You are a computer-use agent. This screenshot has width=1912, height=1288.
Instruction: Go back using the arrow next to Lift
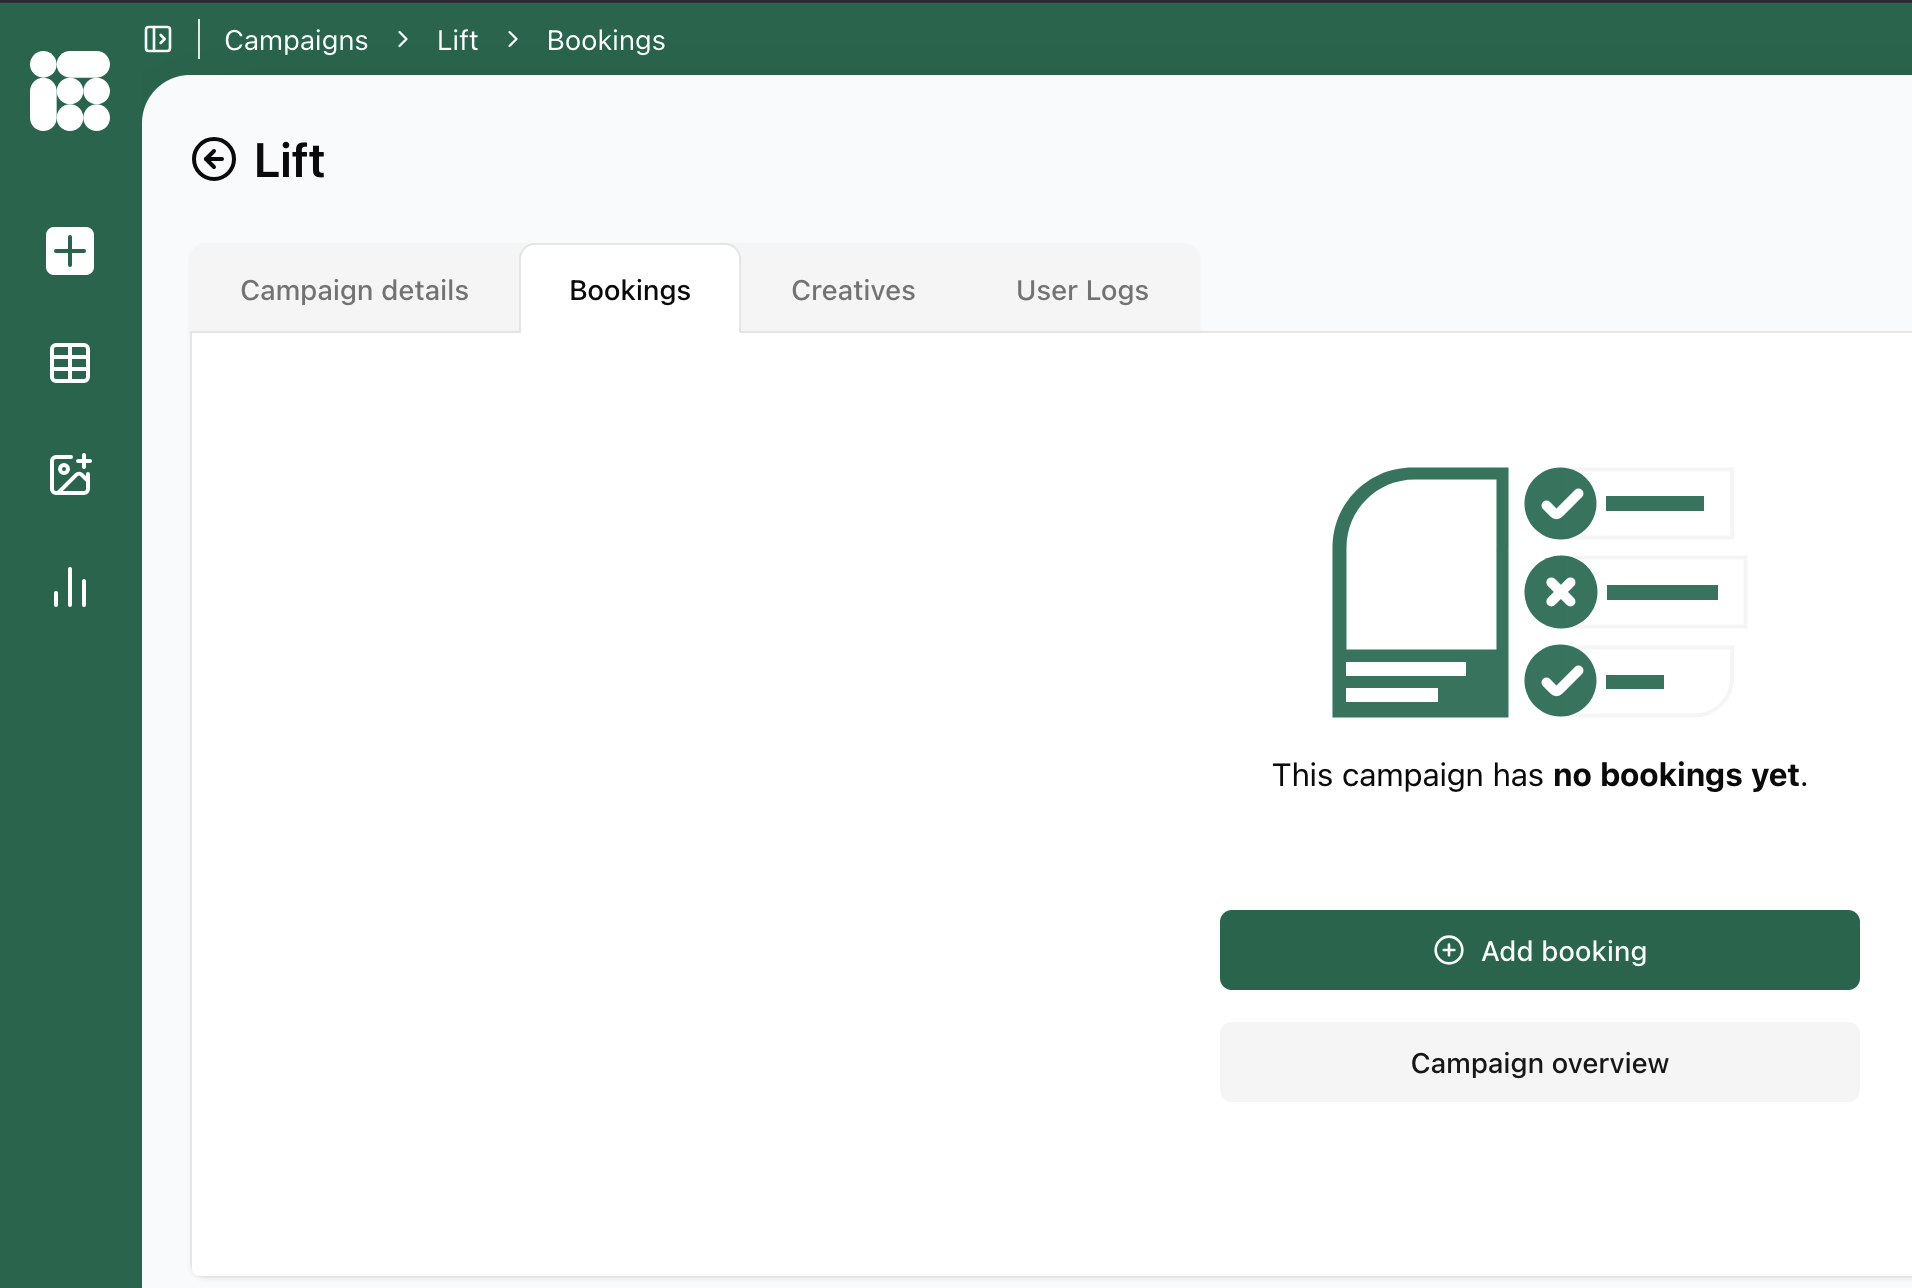214,159
